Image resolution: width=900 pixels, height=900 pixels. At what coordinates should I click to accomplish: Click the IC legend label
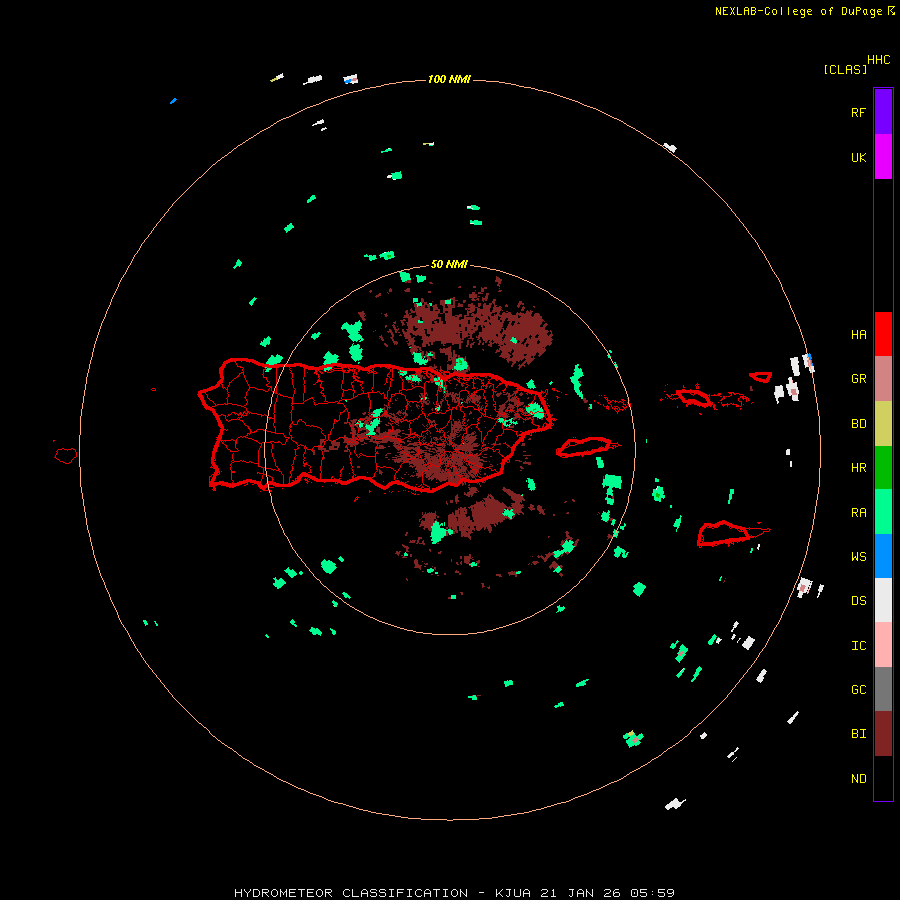[858, 645]
